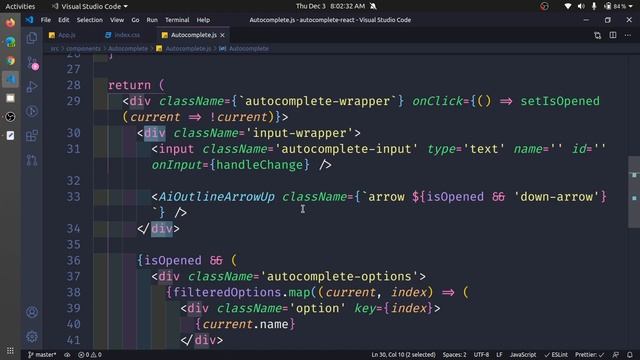
Task: Open the Run menu
Action: click(x=152, y=20)
